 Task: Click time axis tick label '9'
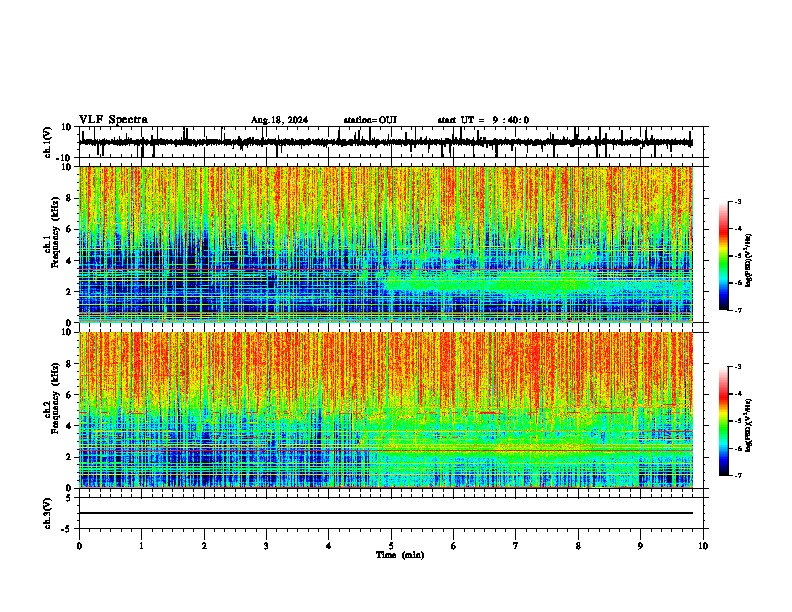[x=640, y=546]
